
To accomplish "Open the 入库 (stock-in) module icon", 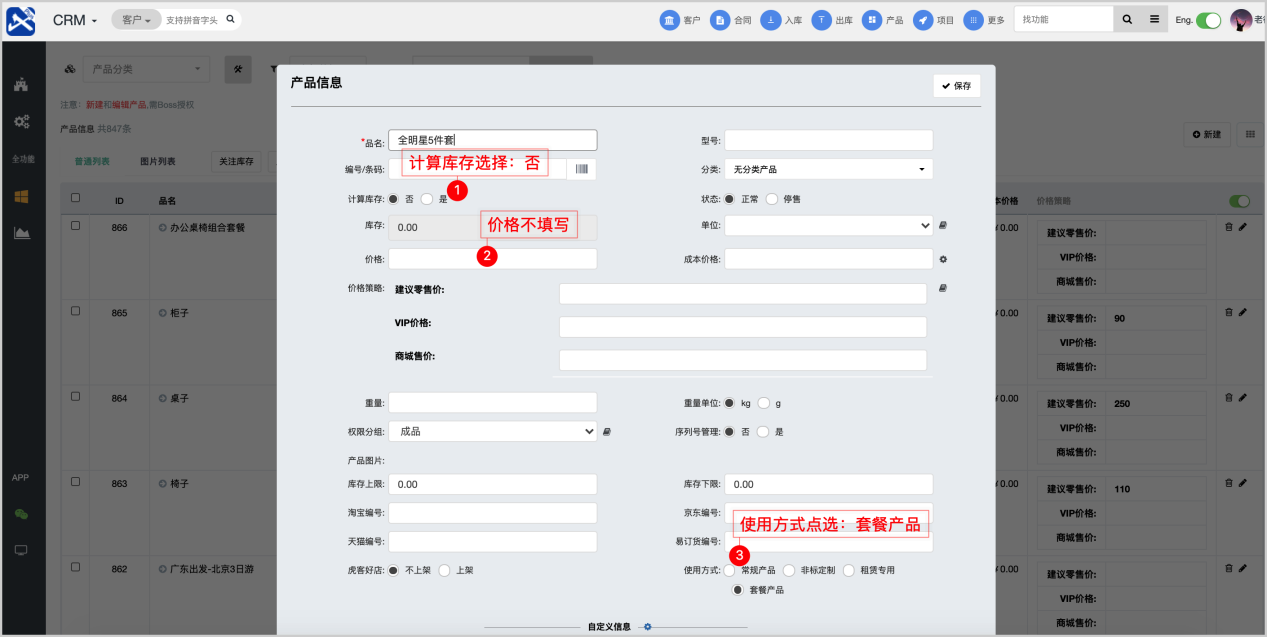I will 770,20.
